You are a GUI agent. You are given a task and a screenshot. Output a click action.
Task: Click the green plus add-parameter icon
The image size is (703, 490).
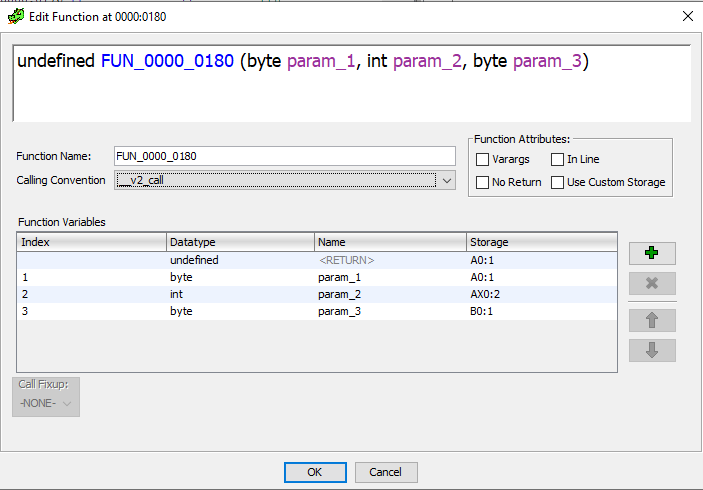click(652, 253)
